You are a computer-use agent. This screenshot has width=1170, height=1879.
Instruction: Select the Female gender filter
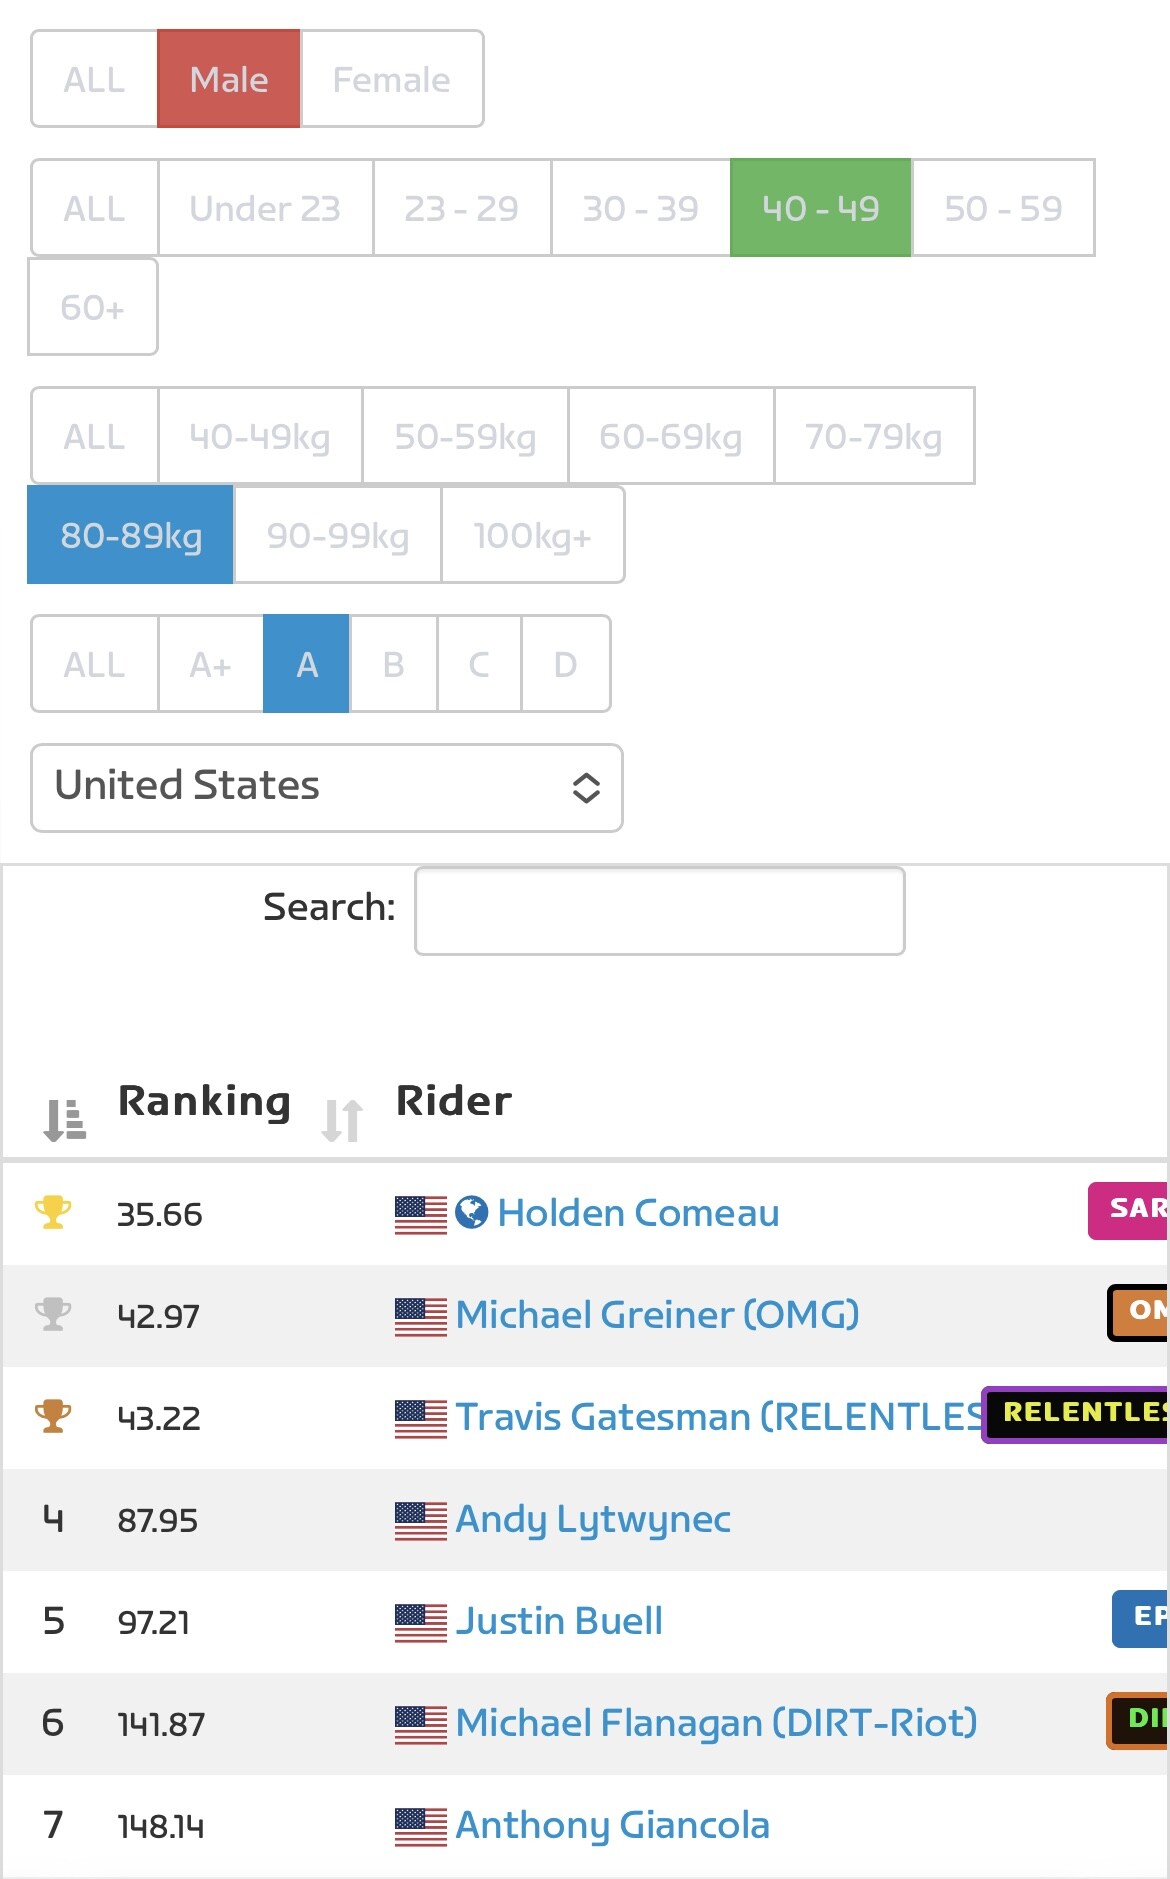[x=392, y=79]
